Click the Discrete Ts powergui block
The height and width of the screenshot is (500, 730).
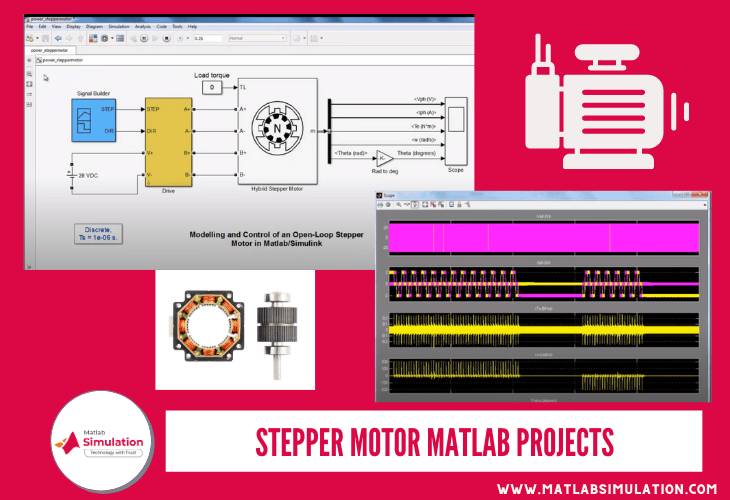pos(98,234)
